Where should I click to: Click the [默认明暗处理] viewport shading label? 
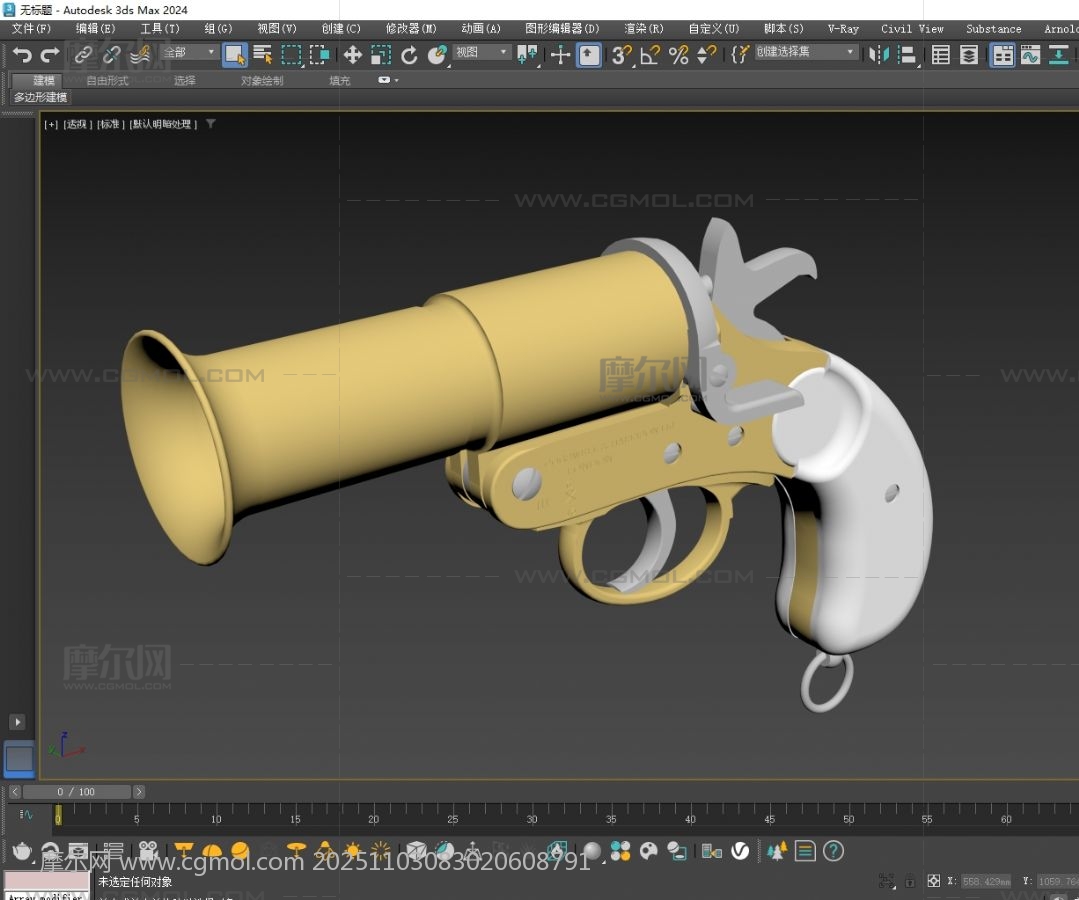[164, 124]
